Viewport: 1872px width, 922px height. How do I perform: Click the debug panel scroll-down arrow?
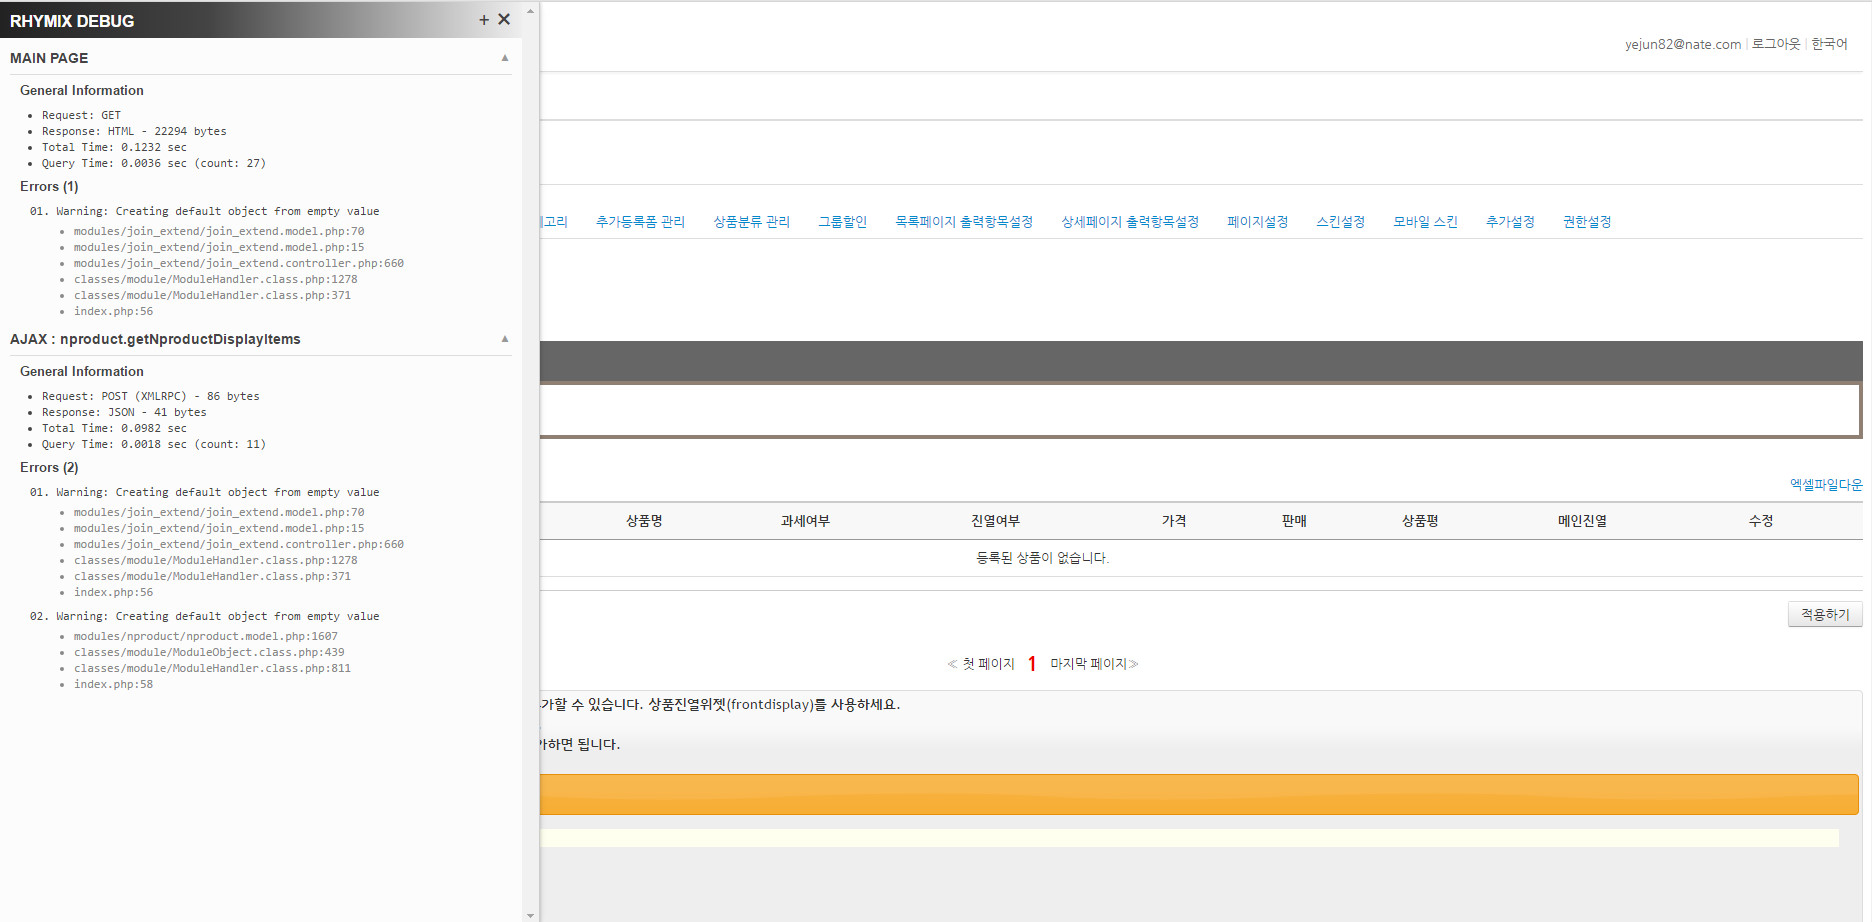(530, 914)
